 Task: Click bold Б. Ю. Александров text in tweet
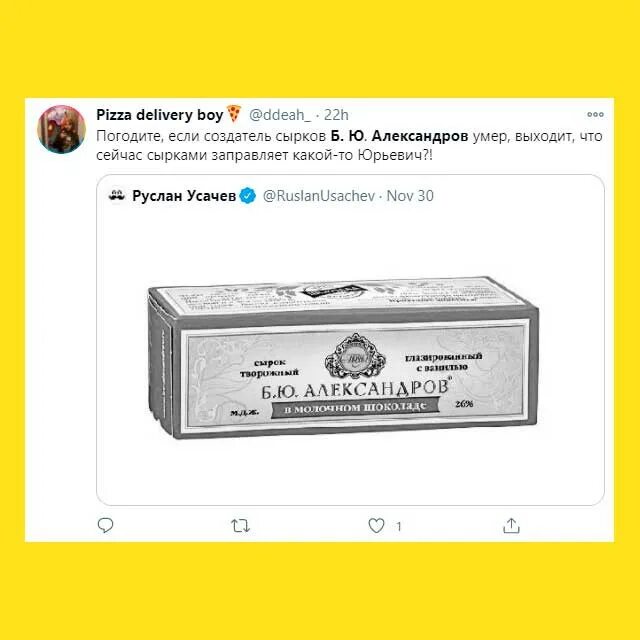point(399,136)
